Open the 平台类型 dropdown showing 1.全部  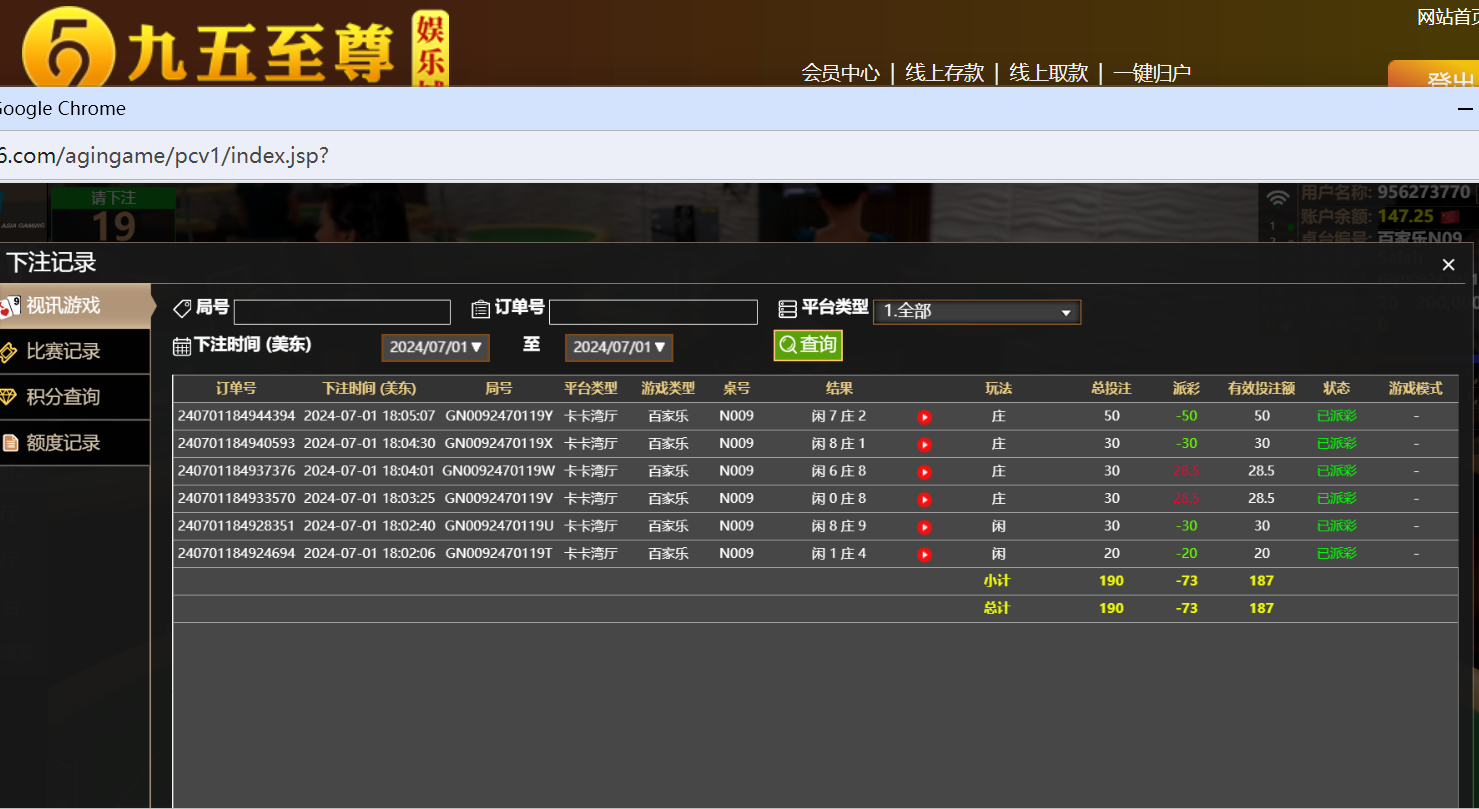(x=977, y=311)
